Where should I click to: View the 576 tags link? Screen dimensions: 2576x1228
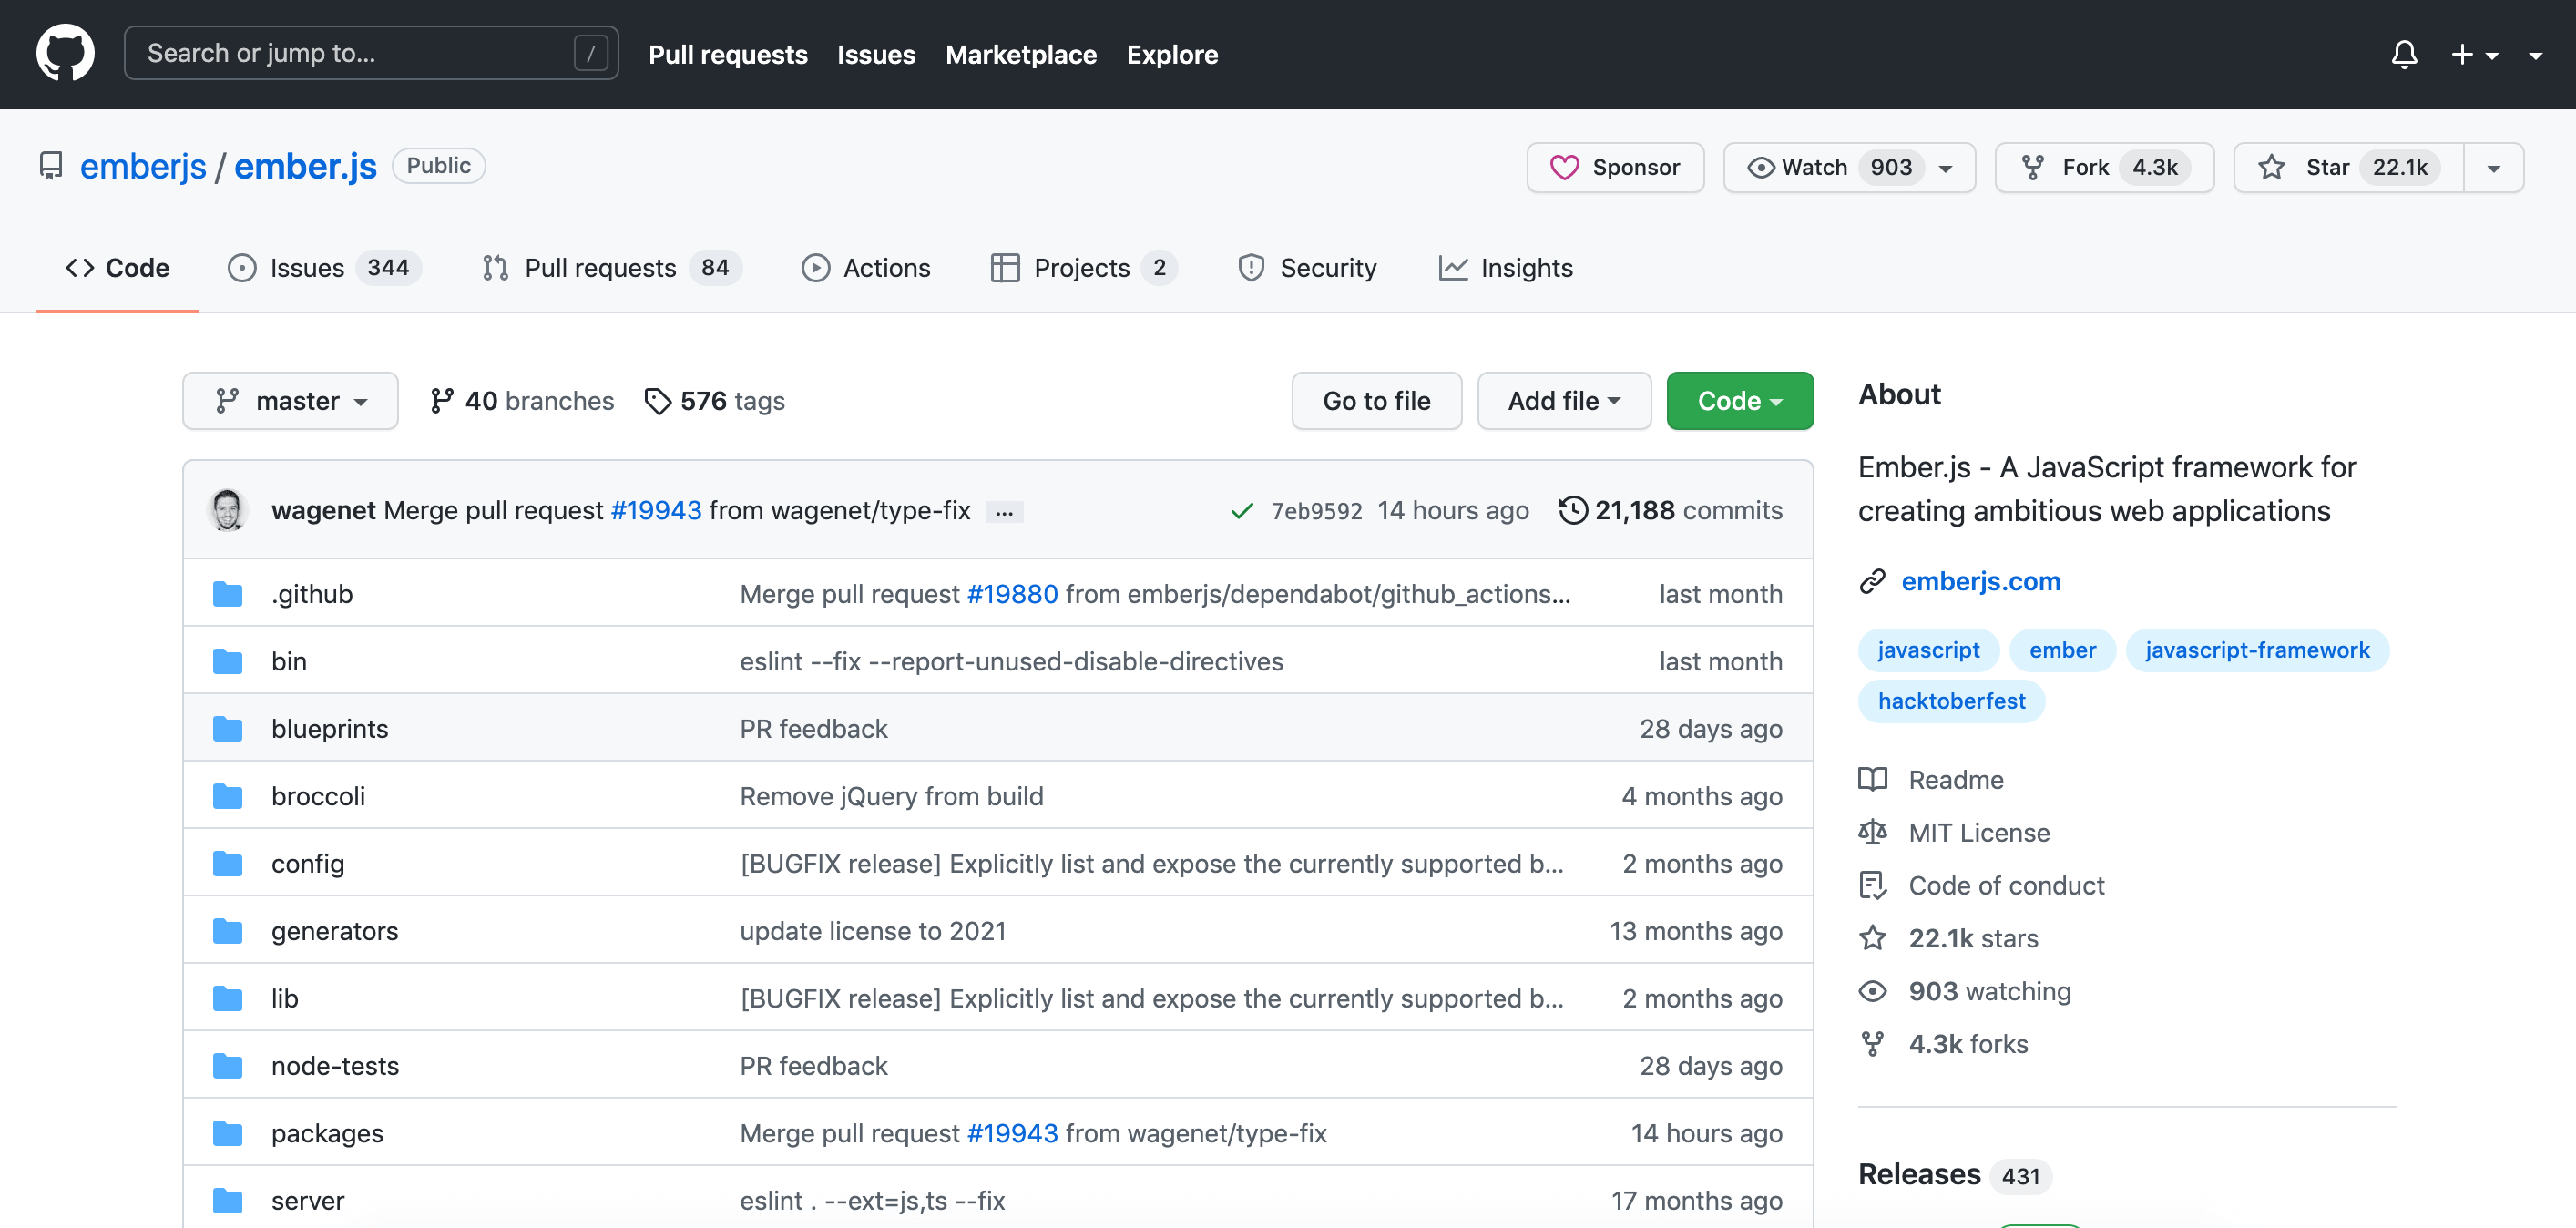tap(714, 401)
